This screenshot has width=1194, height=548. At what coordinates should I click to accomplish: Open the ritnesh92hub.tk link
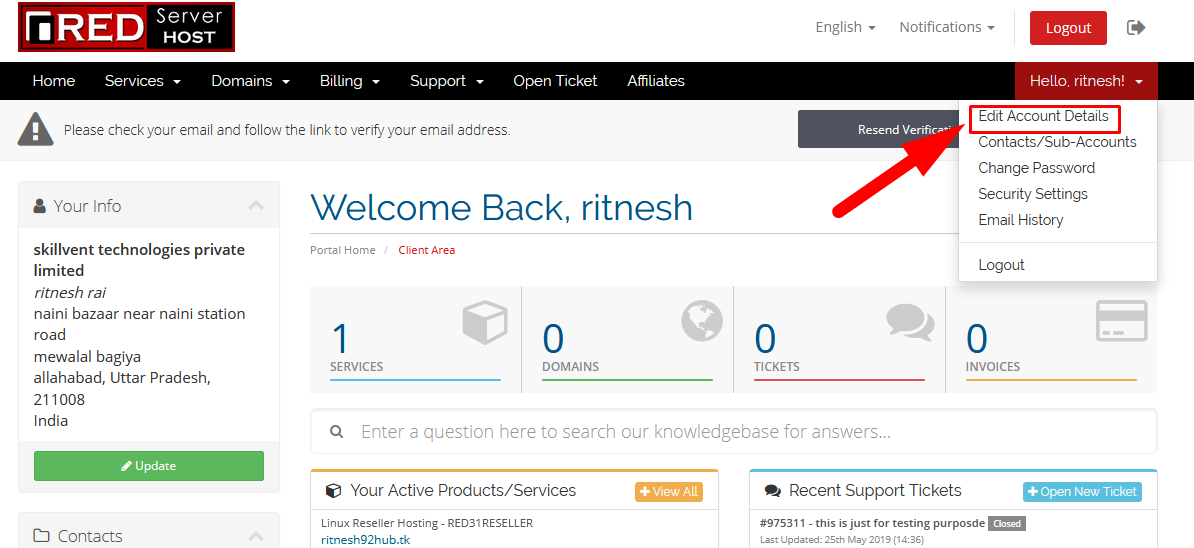tap(366, 540)
